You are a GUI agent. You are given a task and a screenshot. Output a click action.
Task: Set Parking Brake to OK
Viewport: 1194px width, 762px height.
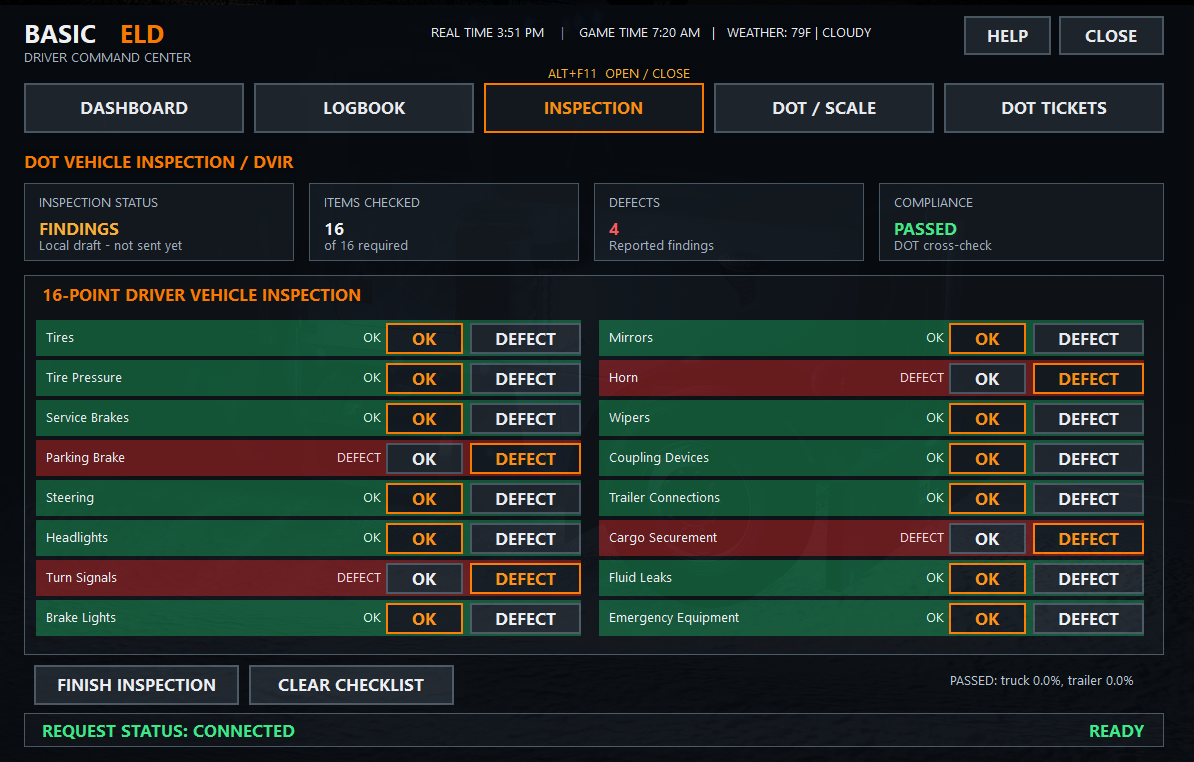click(424, 458)
